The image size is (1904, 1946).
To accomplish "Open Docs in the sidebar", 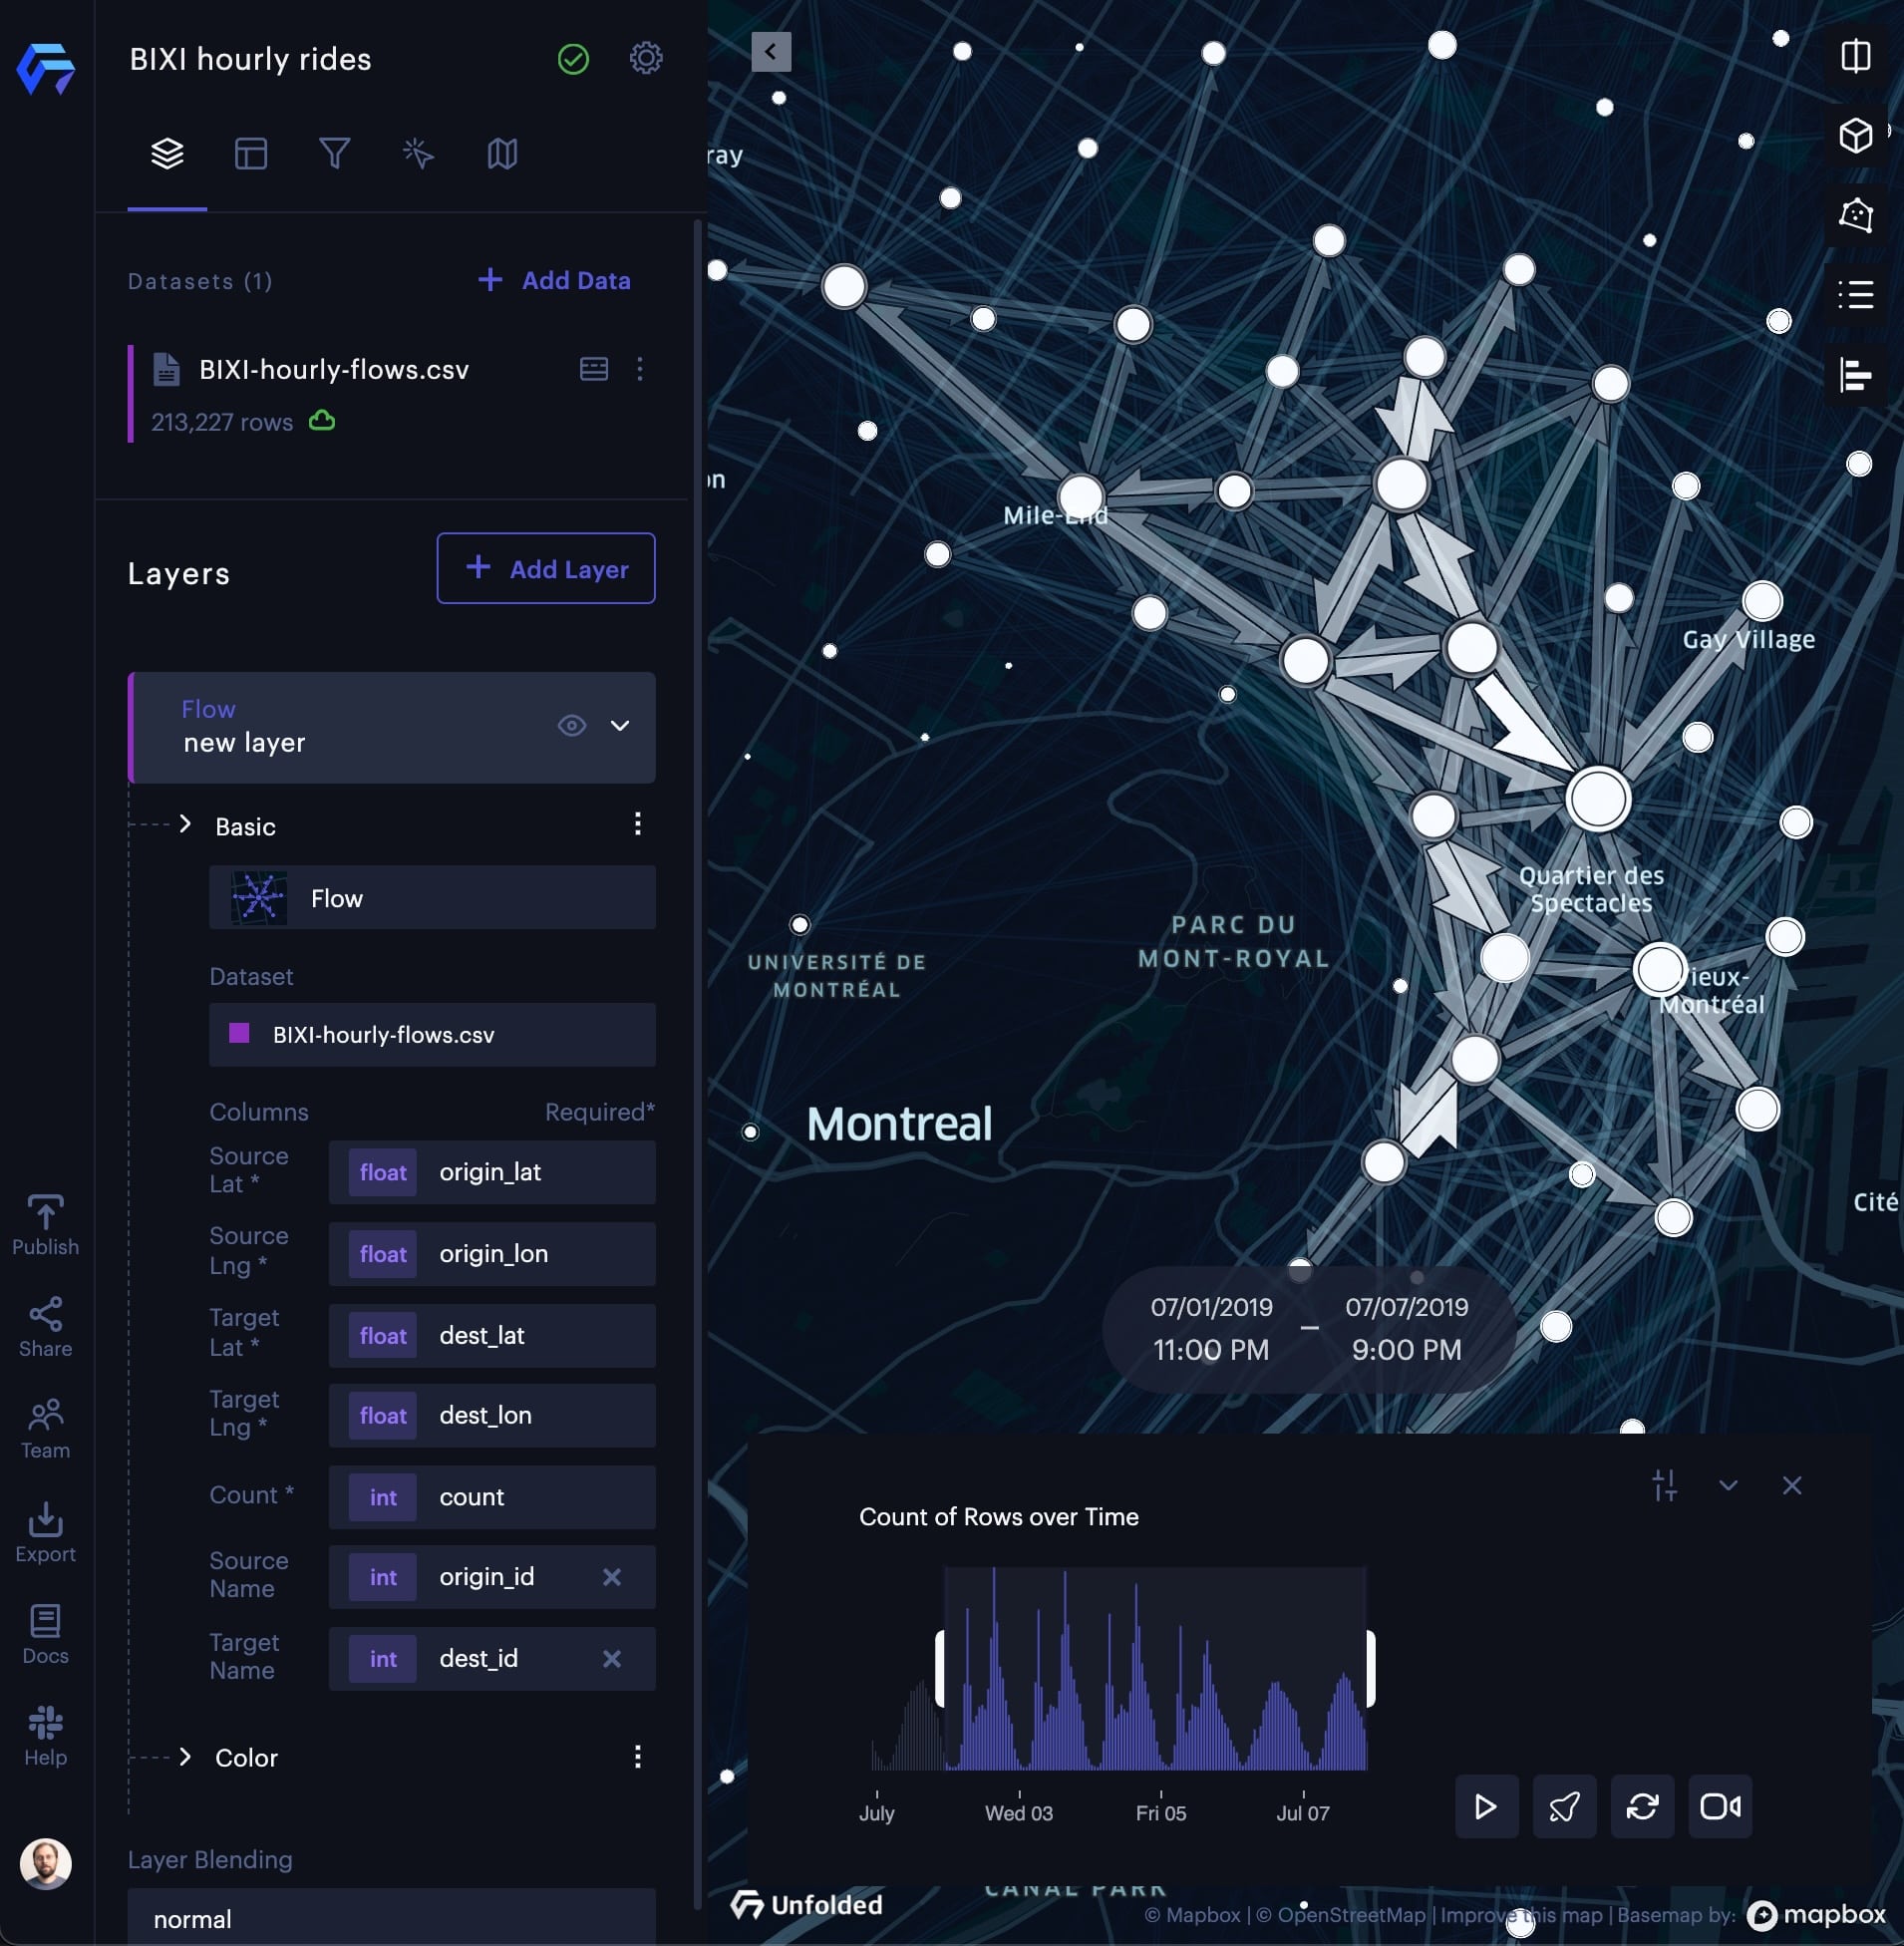I will [x=45, y=1634].
